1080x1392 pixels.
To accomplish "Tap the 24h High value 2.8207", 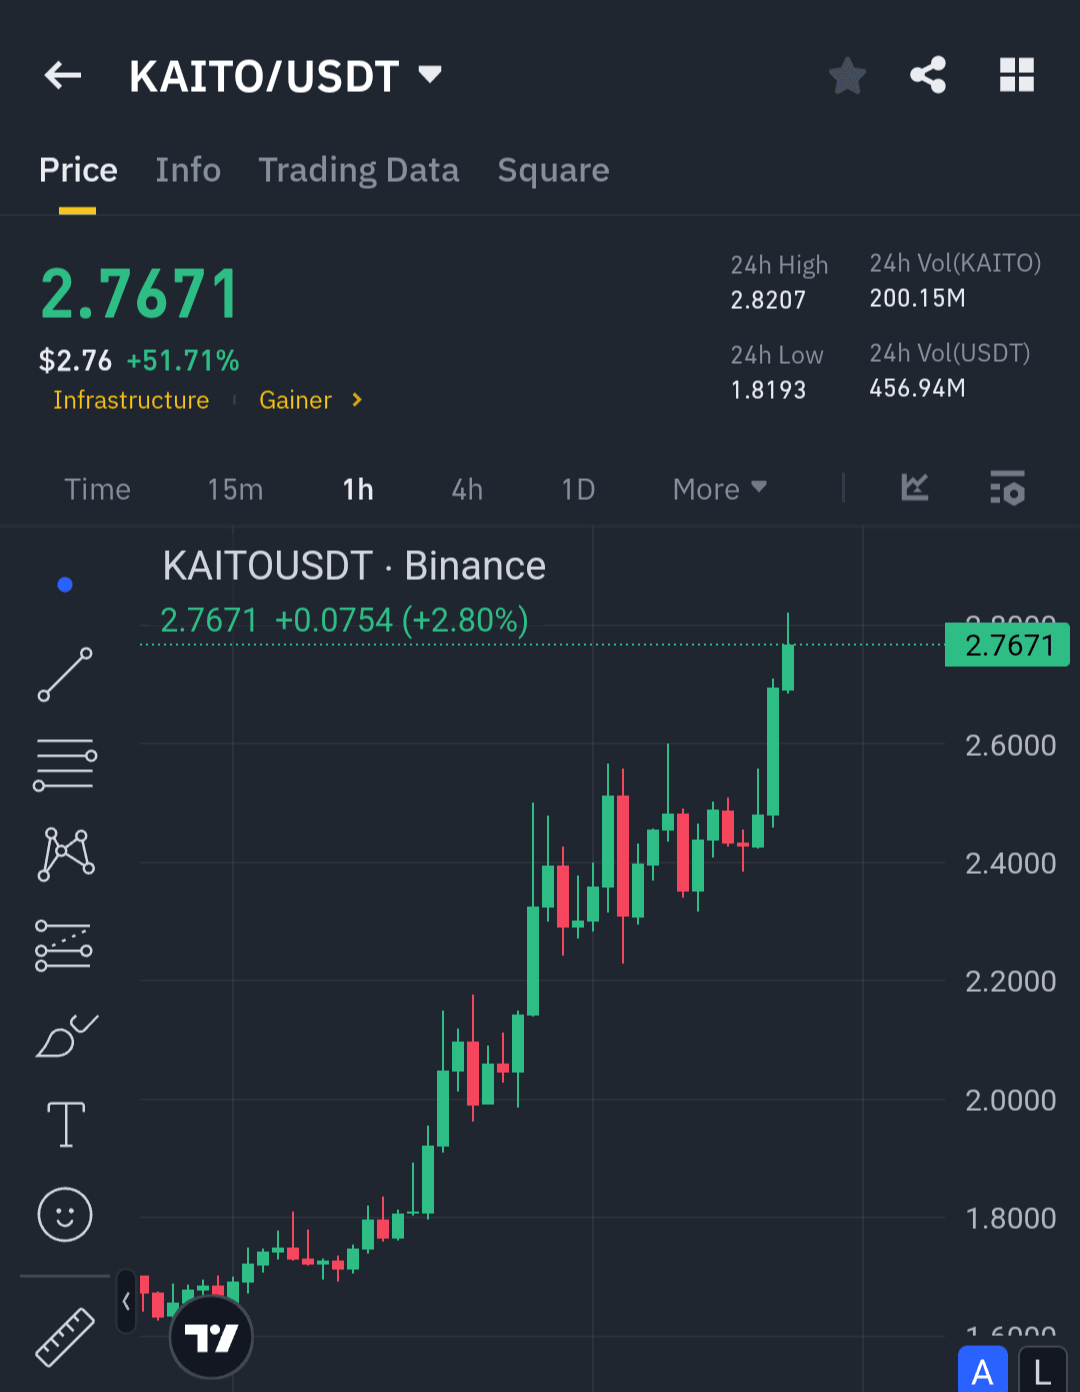I will (768, 300).
